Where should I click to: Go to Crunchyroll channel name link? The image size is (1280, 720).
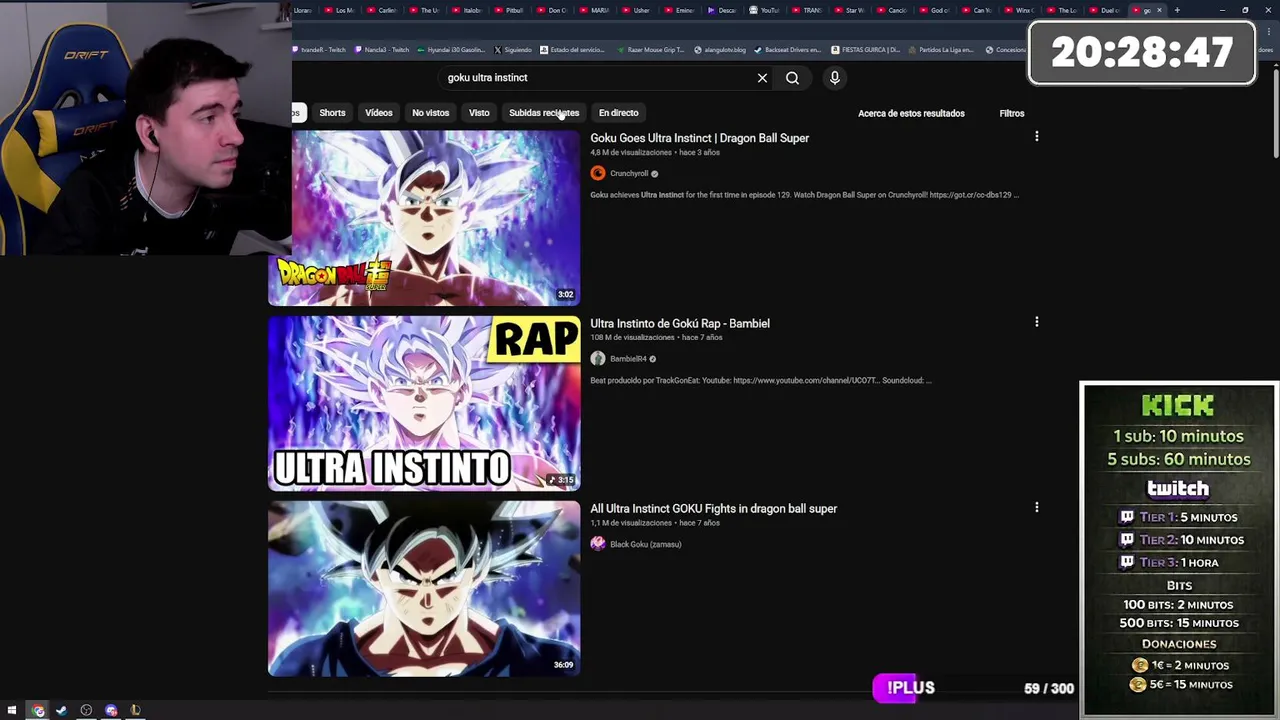(x=629, y=173)
